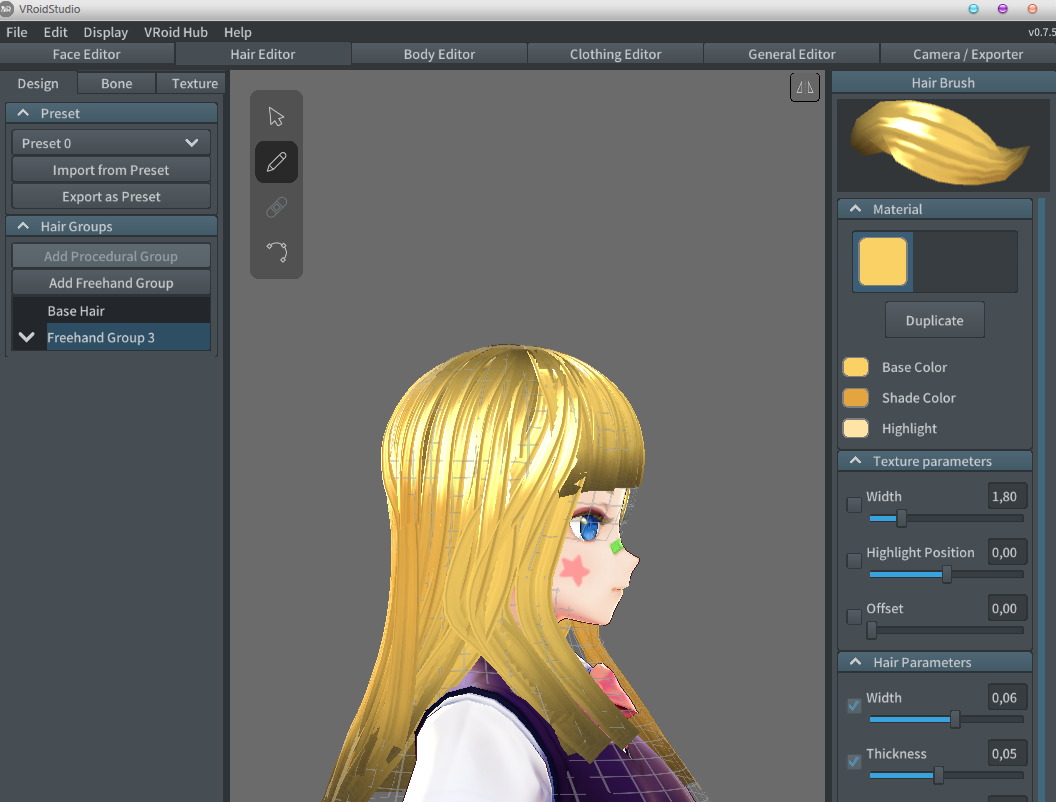1056x802 pixels.
Task: Click Import from Preset button
Action: tap(111, 170)
